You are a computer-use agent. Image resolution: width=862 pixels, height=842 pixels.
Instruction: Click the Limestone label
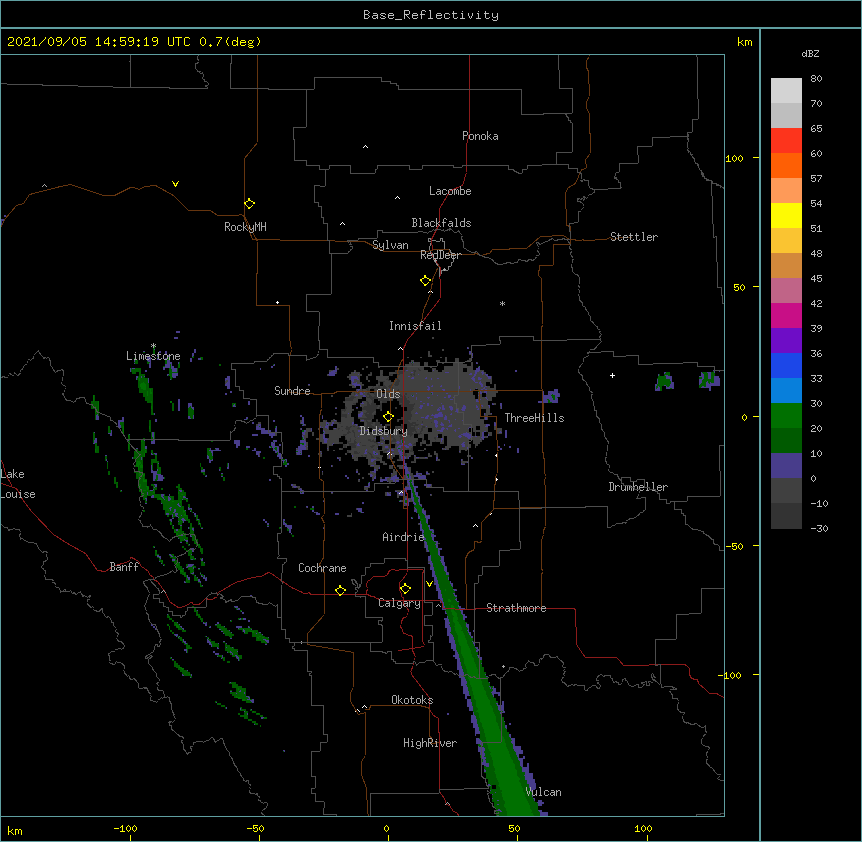click(153, 356)
